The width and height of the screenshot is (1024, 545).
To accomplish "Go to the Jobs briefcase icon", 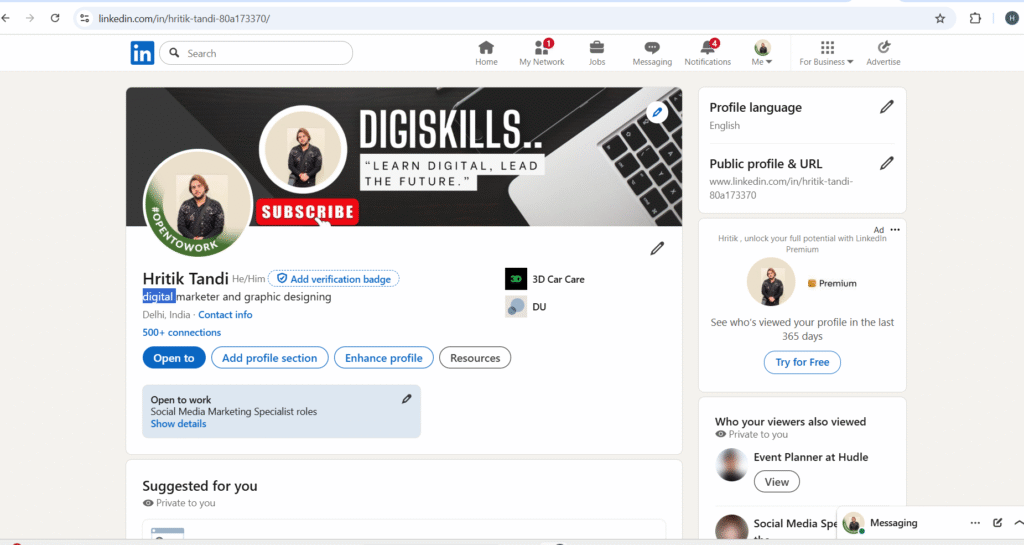I will (x=597, y=48).
